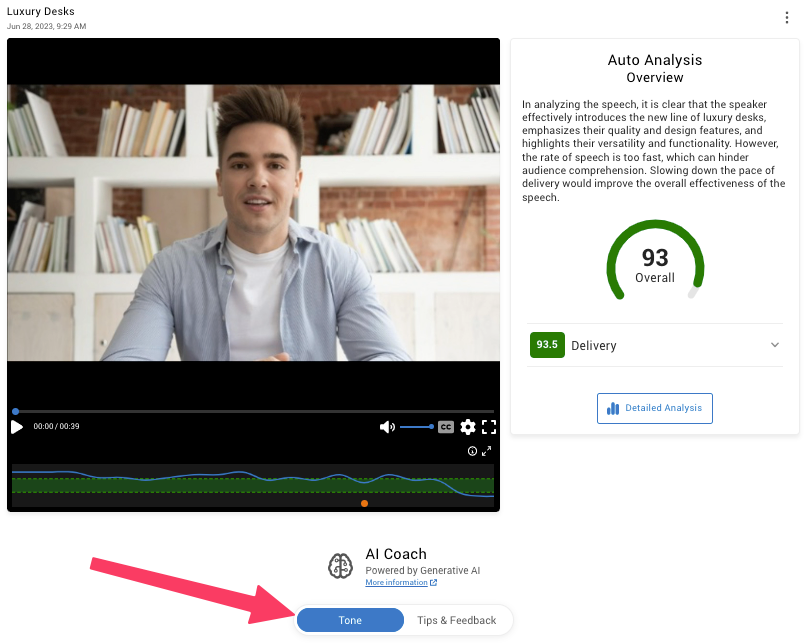Click the AI Coach brain icon
The width and height of the screenshot is (808, 644).
[x=340, y=566]
